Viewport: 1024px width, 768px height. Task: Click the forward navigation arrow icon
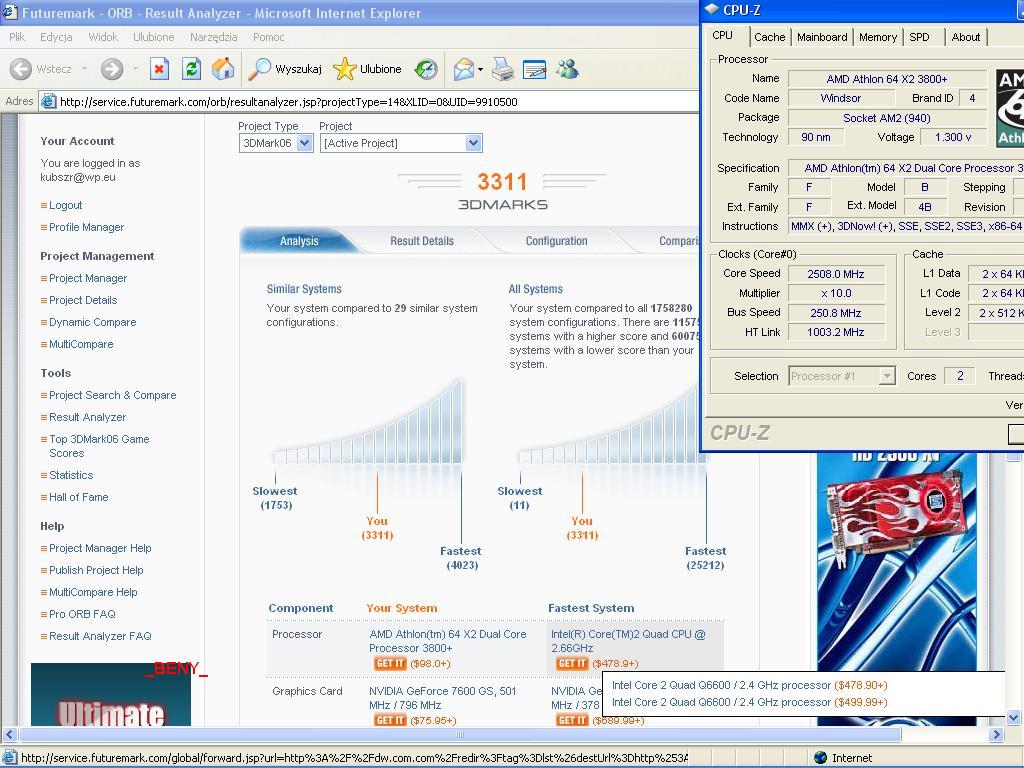(112, 69)
